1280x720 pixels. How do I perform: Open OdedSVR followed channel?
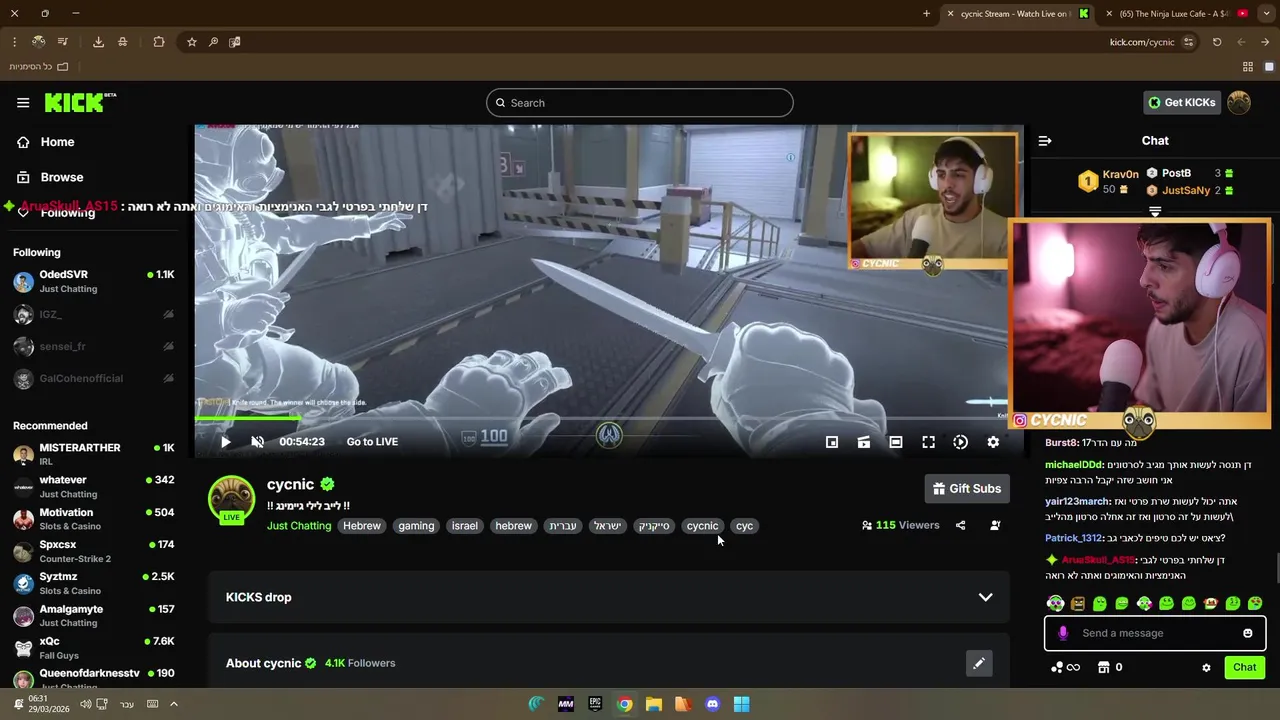click(94, 281)
